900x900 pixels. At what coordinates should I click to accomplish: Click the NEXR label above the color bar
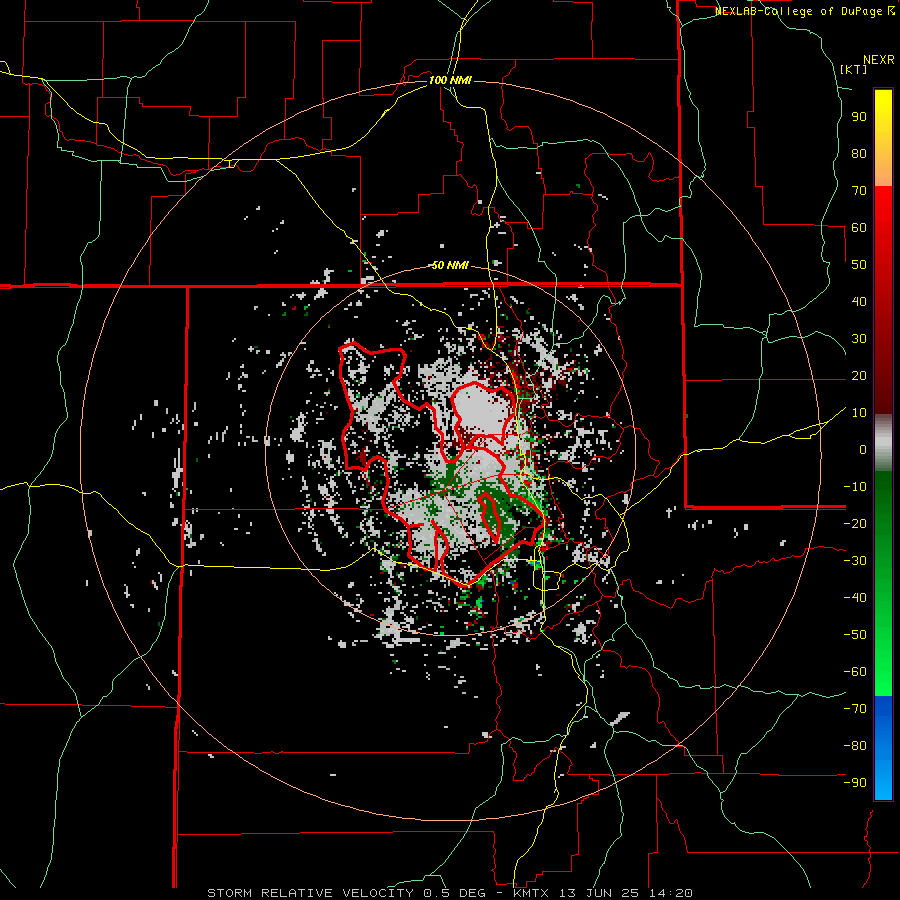coord(879,60)
